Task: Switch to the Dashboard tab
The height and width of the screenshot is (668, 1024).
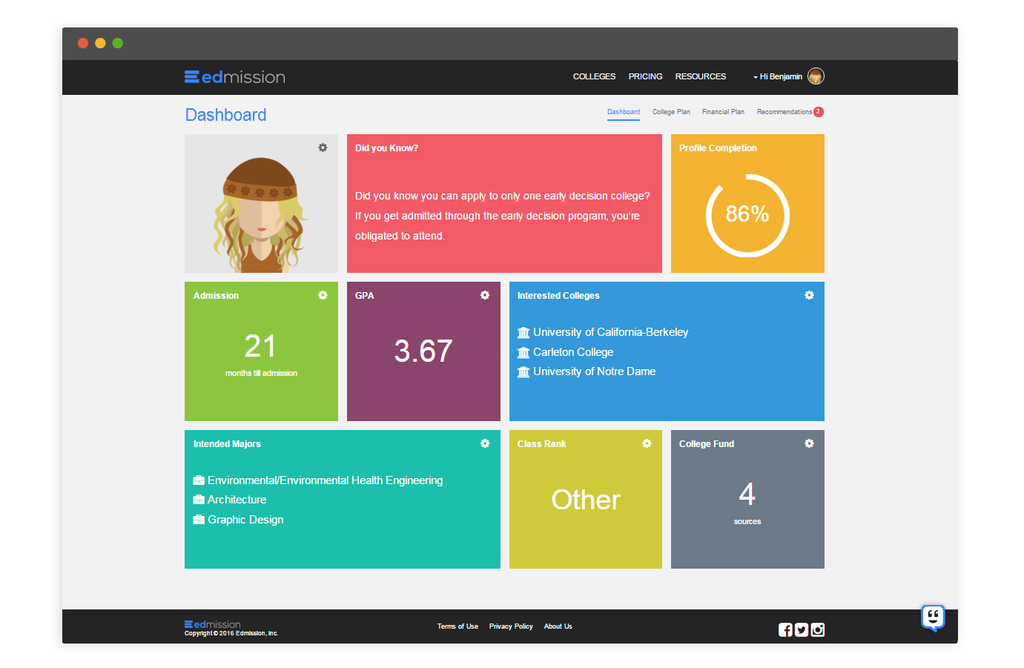Action: click(x=624, y=112)
